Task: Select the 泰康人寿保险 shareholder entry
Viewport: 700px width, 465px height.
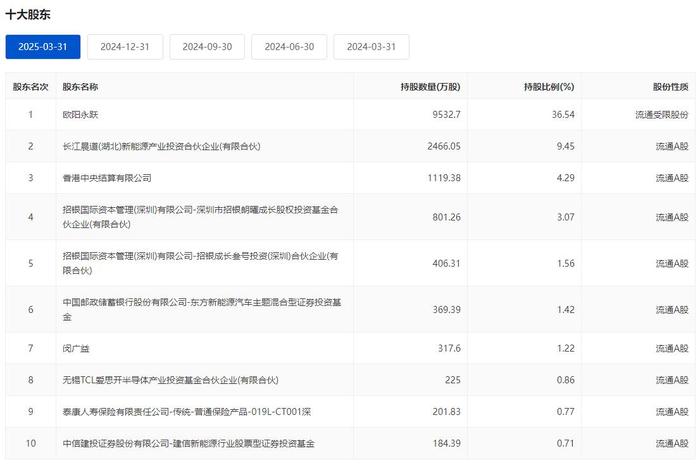Action: coord(187,412)
